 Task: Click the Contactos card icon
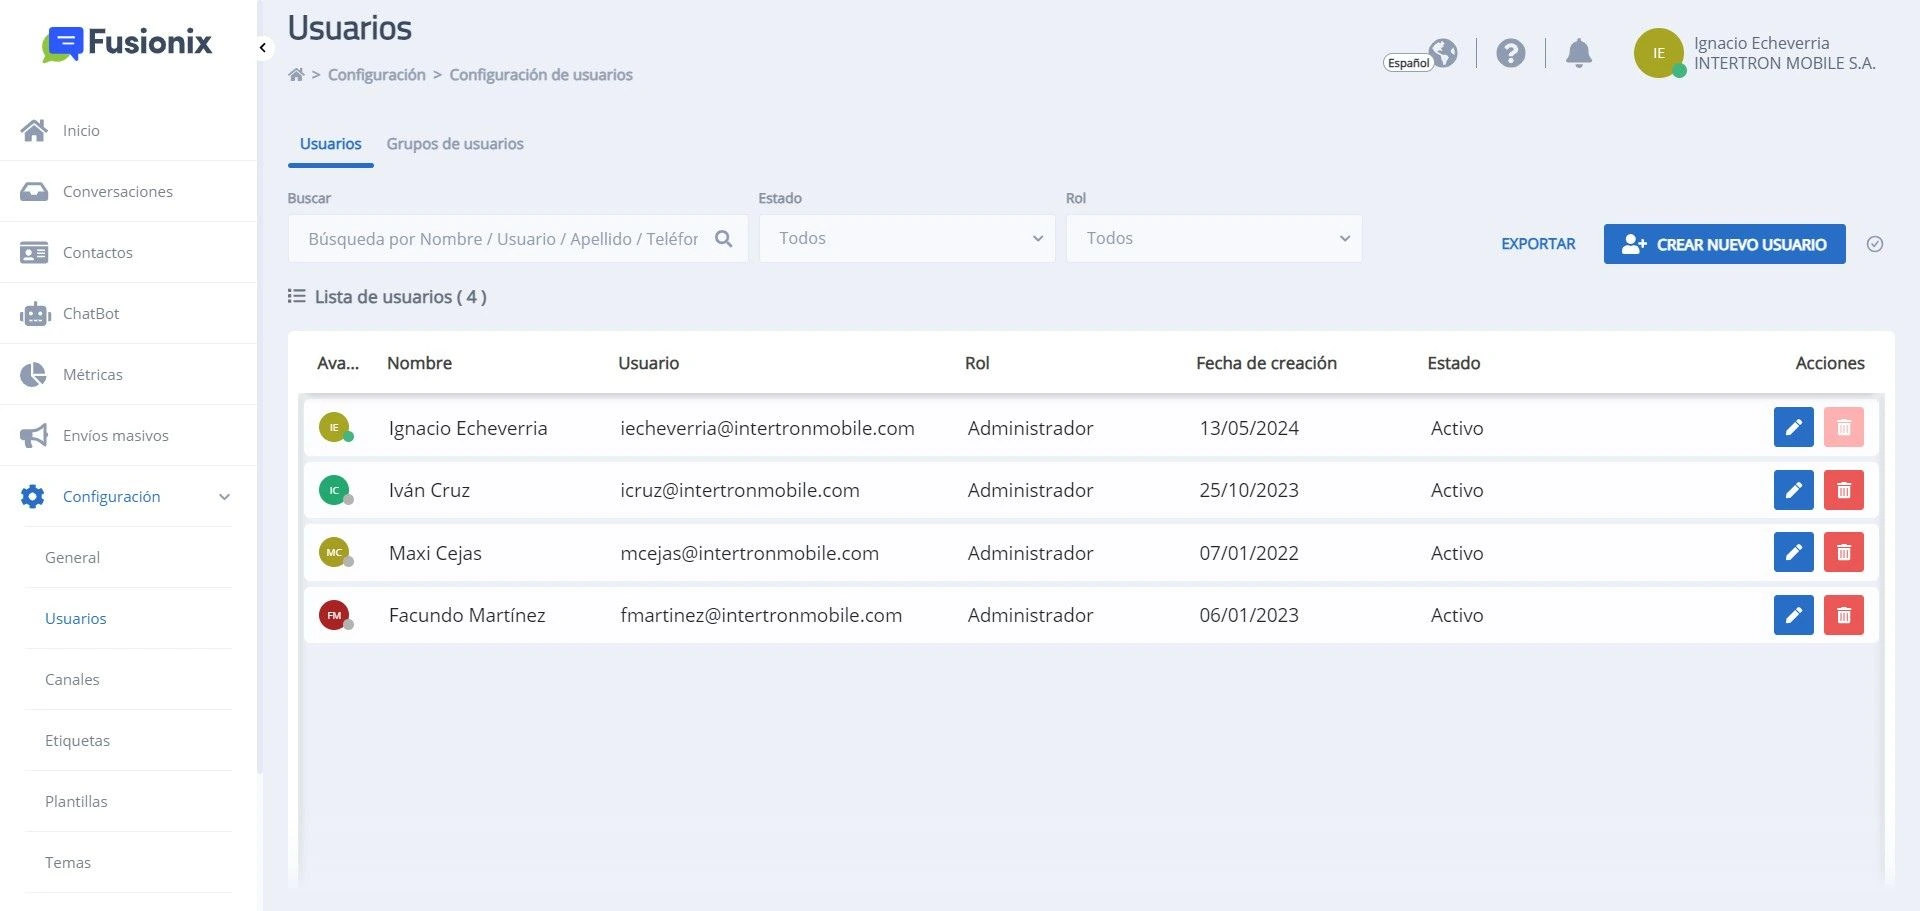pos(34,253)
